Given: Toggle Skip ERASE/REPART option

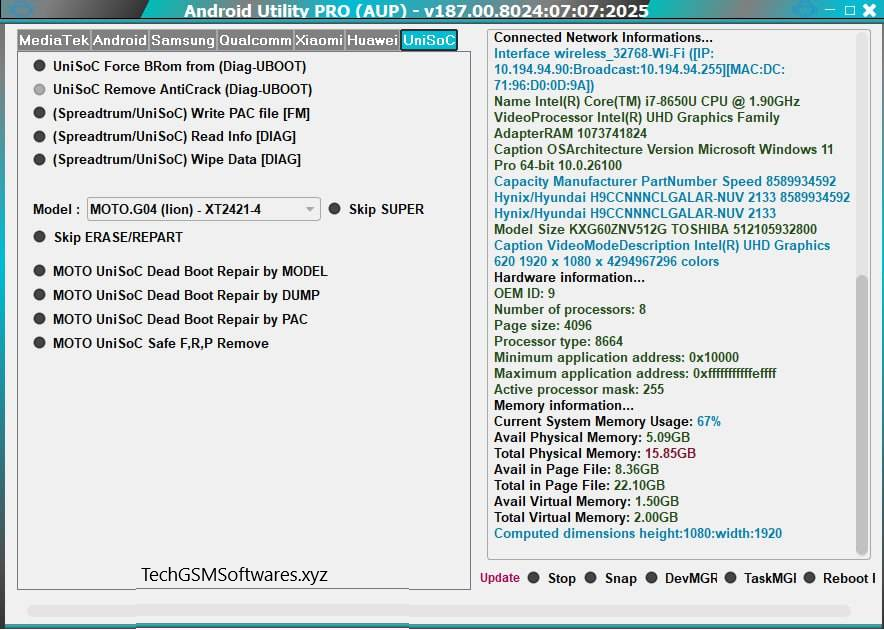Looking at the screenshot, I should point(108,237).
